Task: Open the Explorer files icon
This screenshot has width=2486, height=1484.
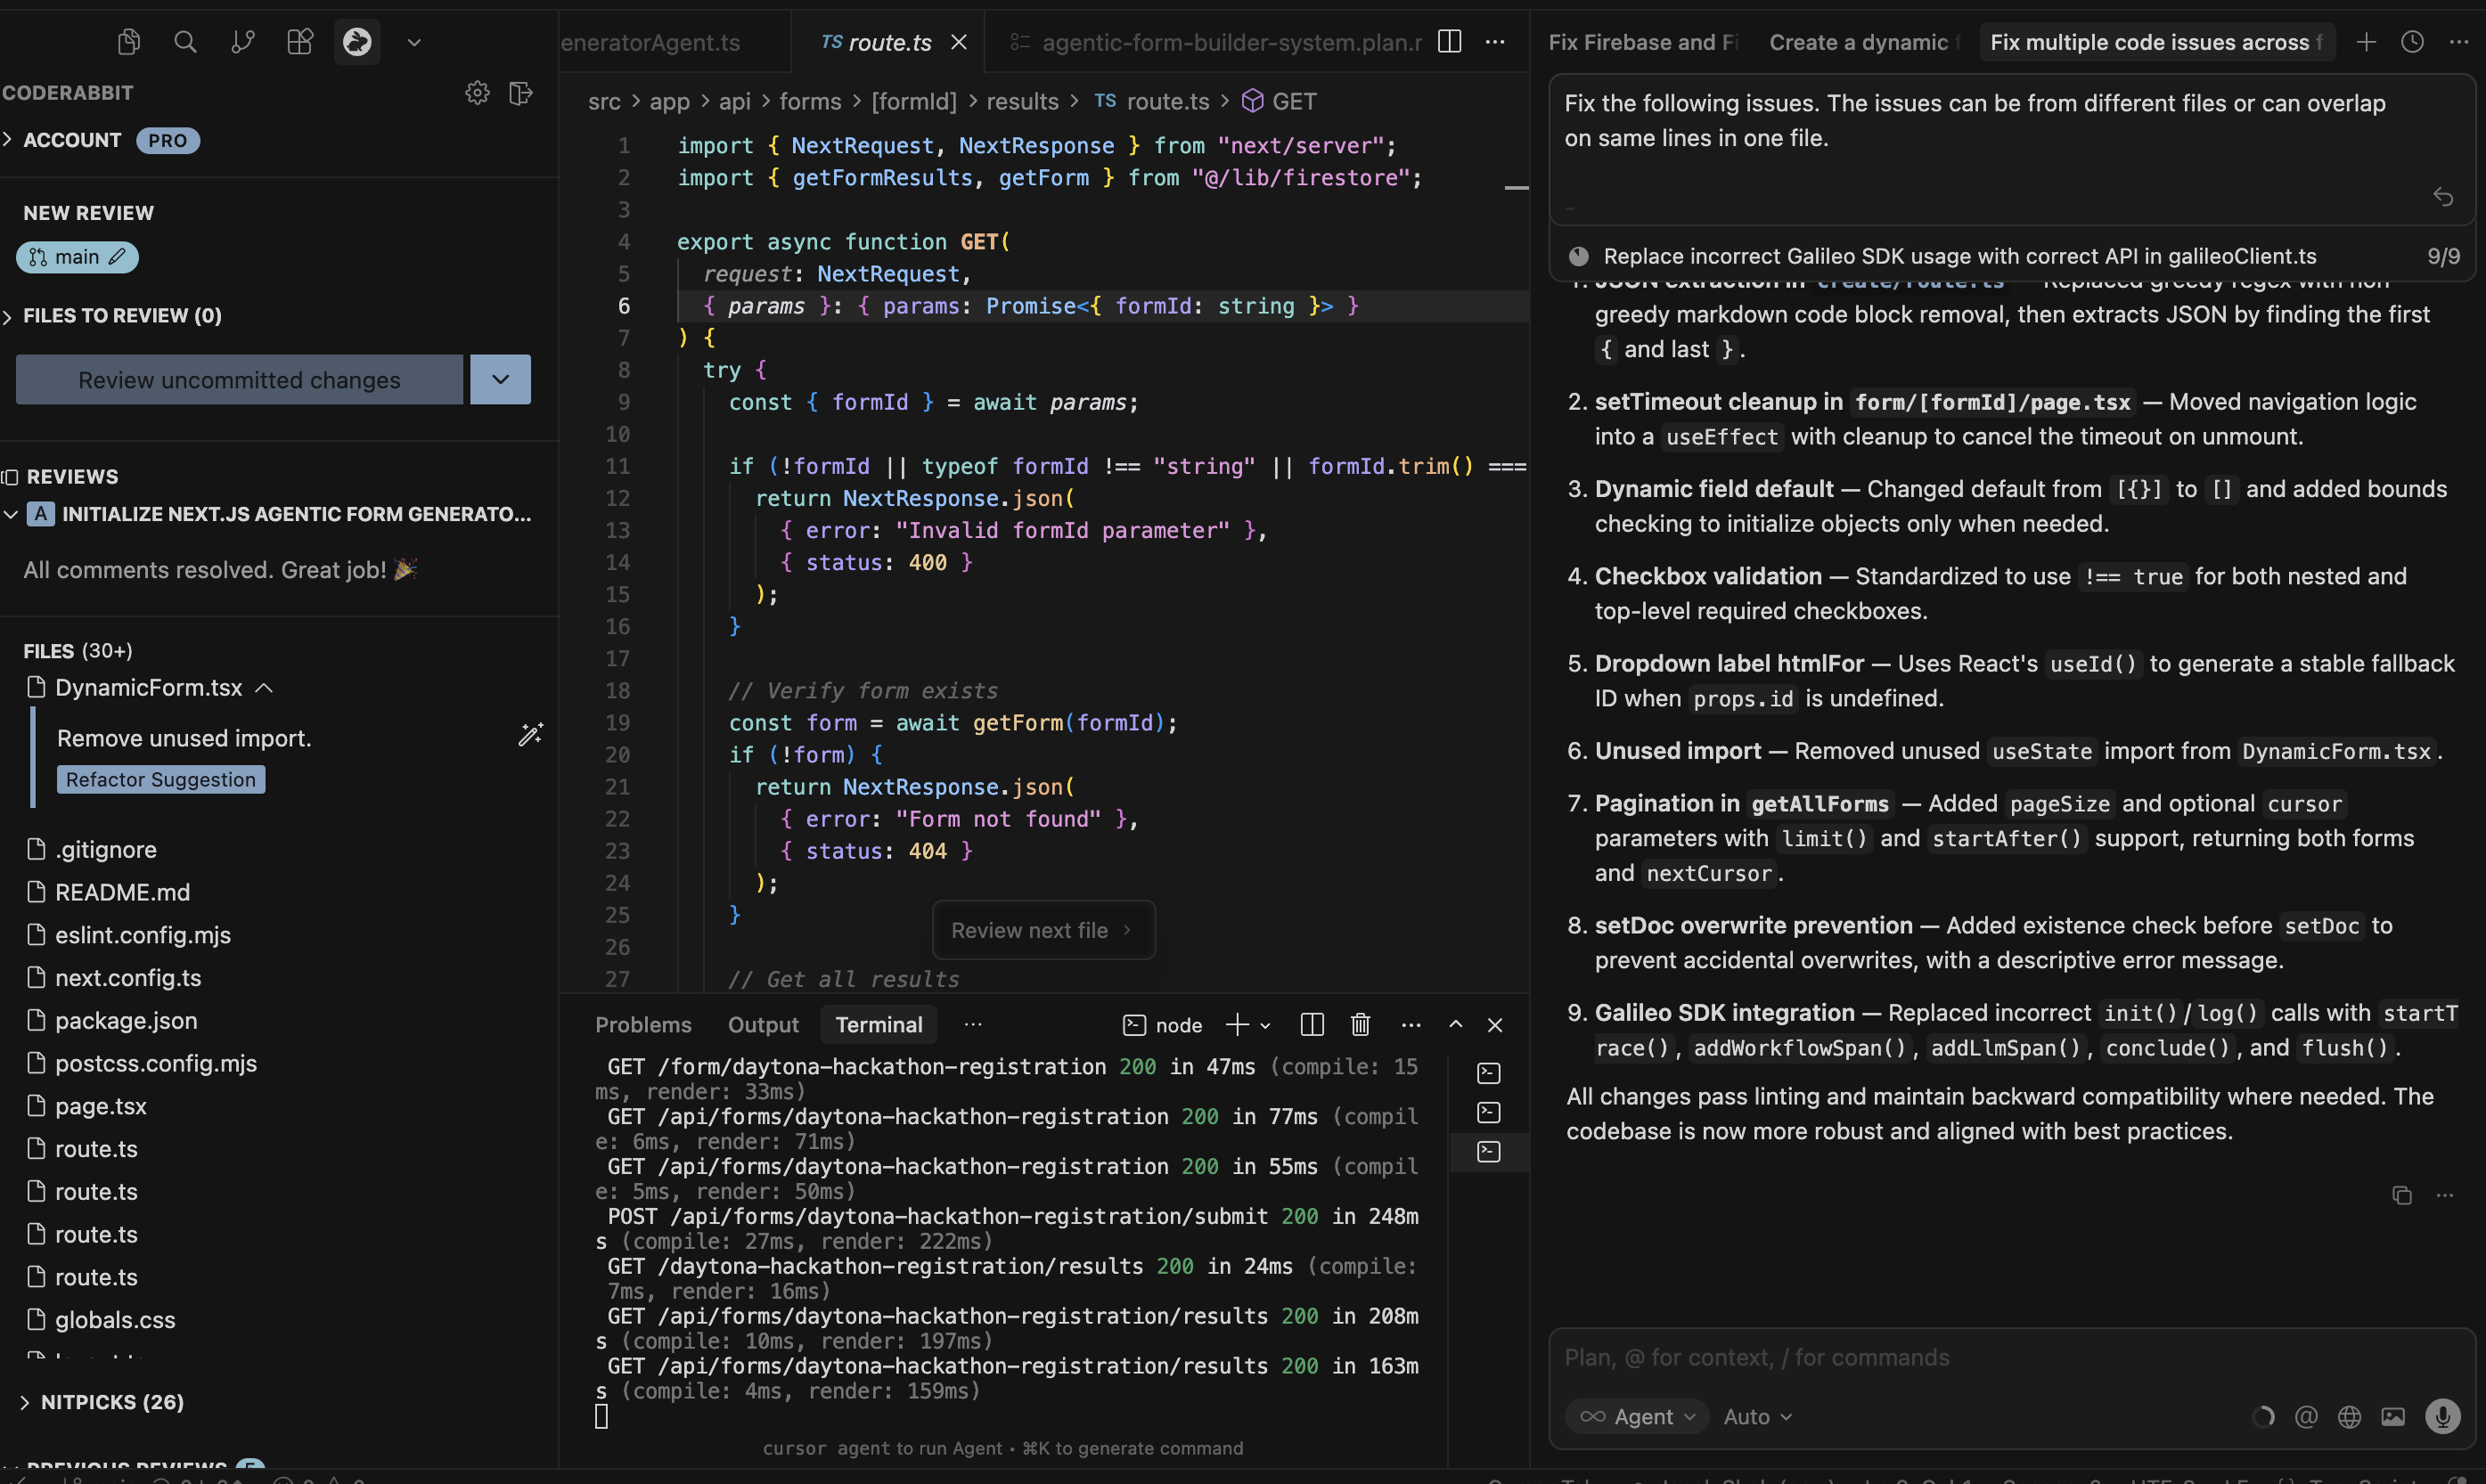Action: click(x=128, y=42)
